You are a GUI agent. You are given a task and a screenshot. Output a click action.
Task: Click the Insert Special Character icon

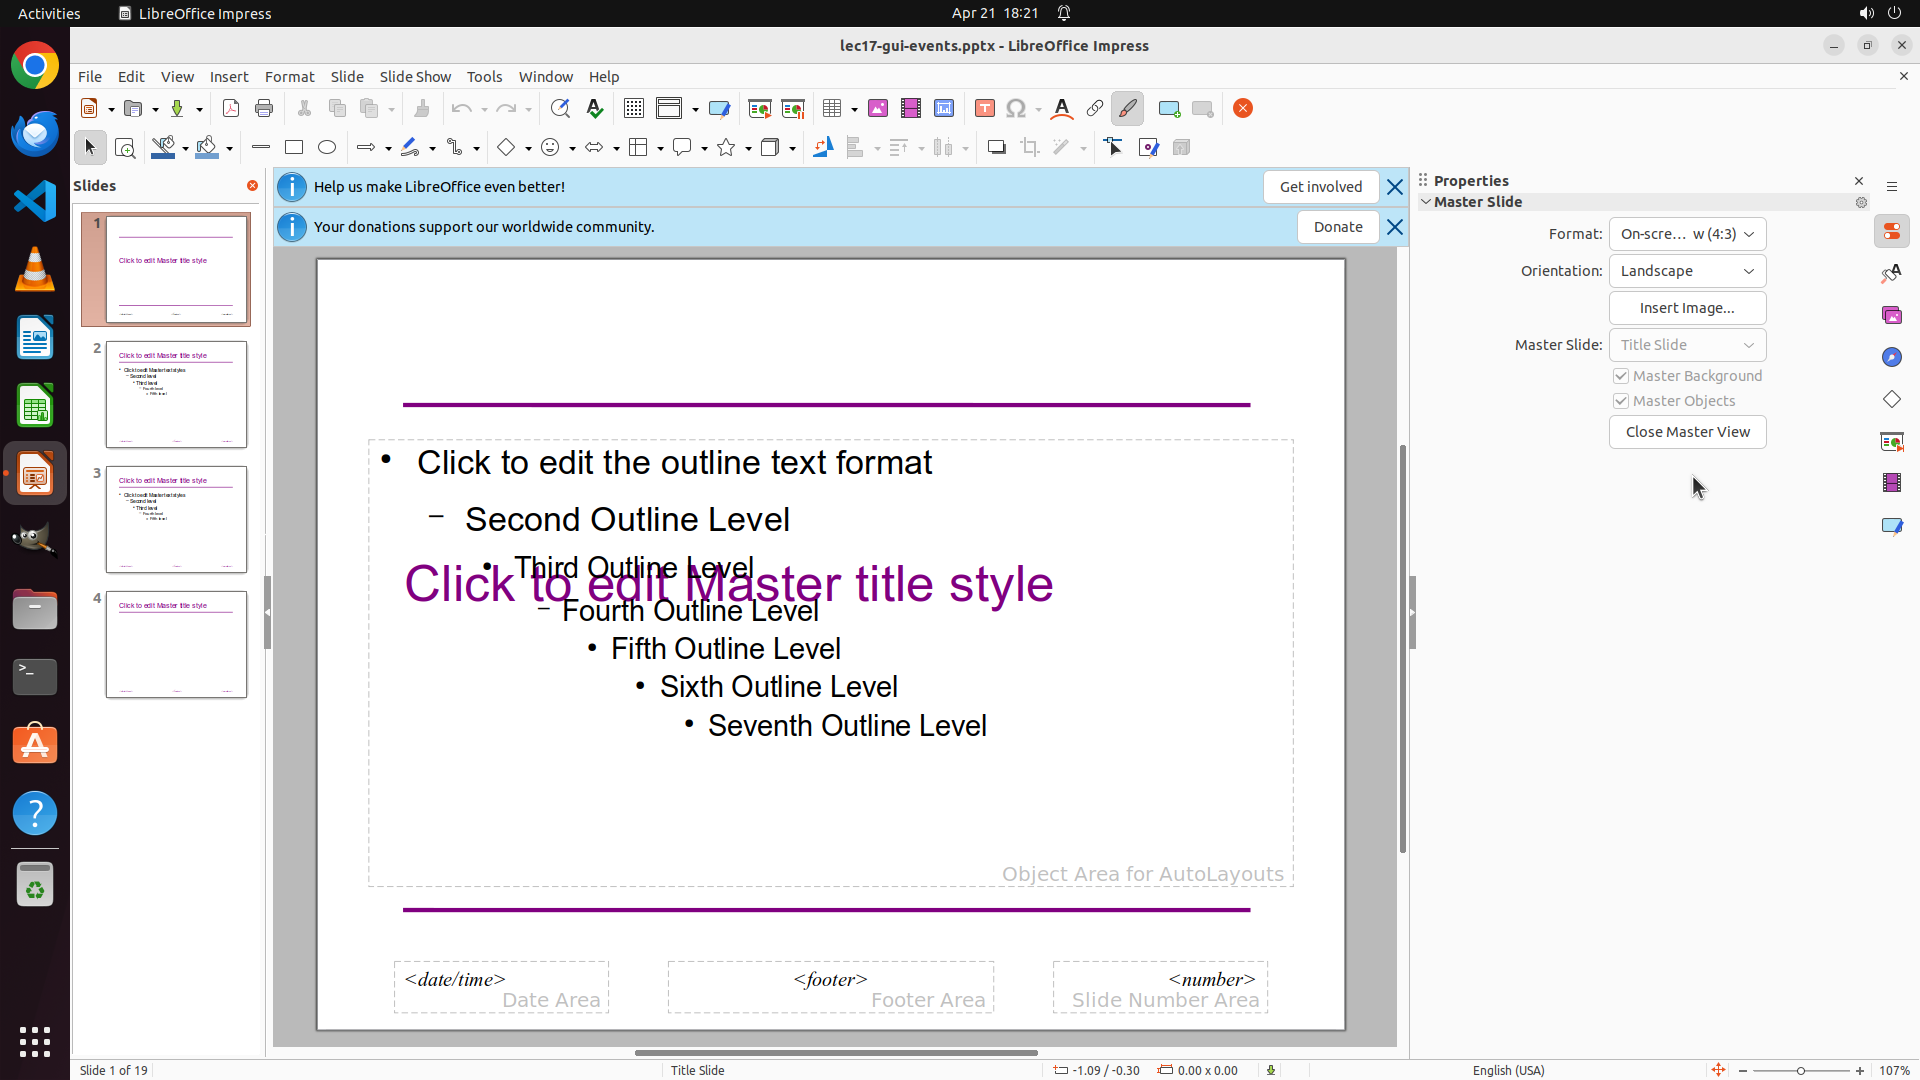point(1016,109)
